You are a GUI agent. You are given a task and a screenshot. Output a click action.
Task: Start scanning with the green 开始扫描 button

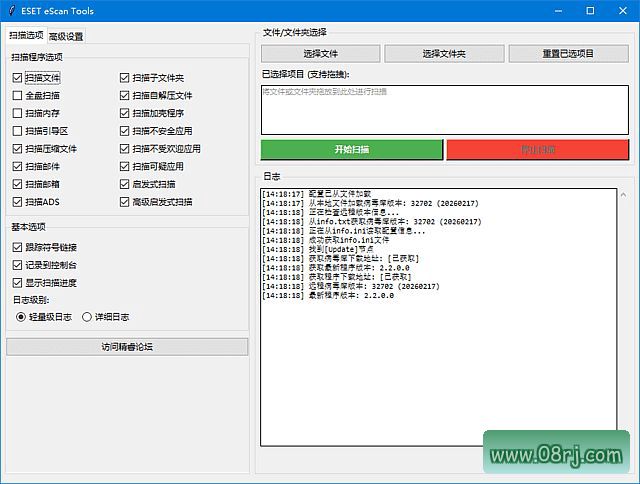[351, 149]
